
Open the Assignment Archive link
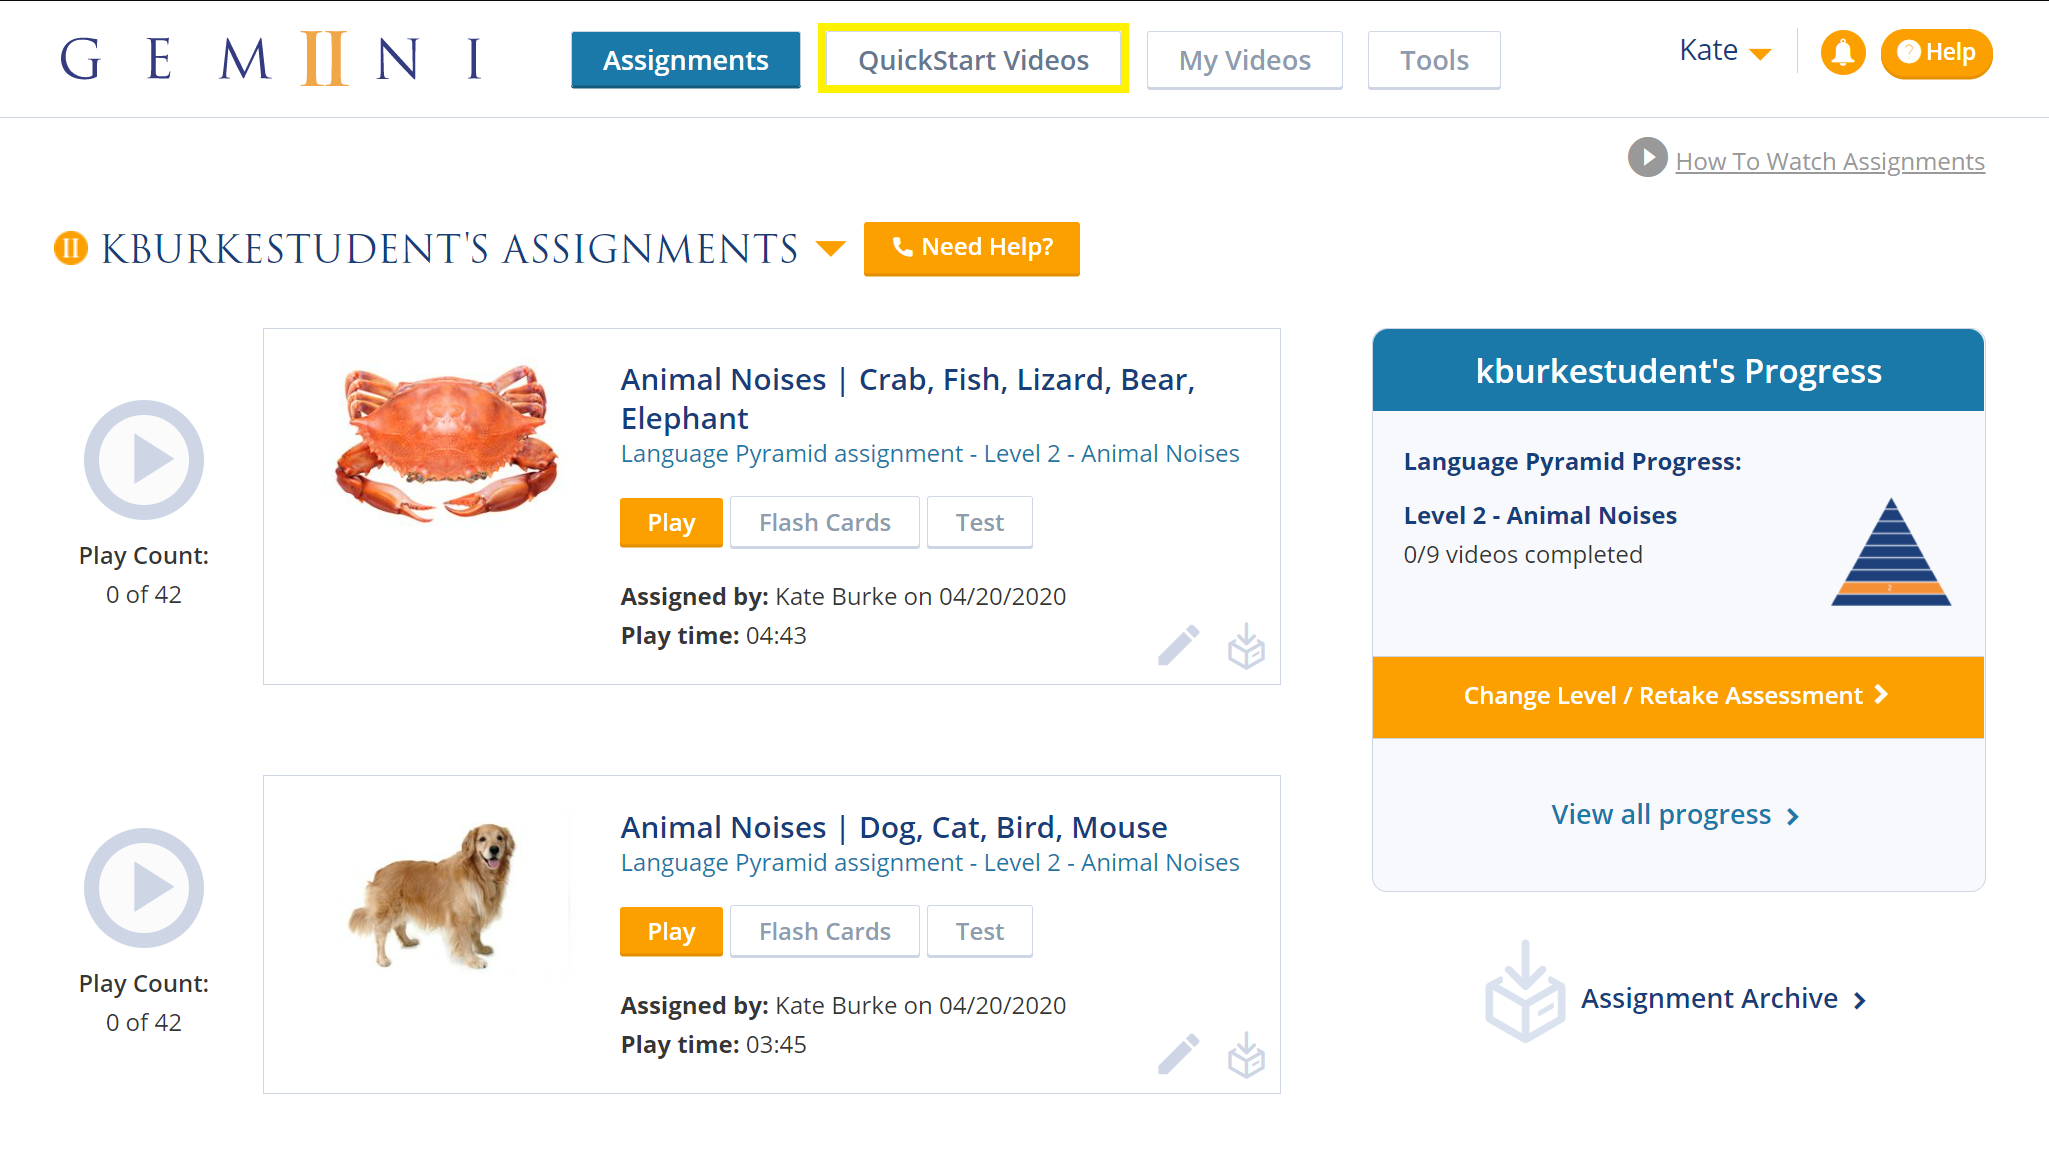[x=1723, y=998]
